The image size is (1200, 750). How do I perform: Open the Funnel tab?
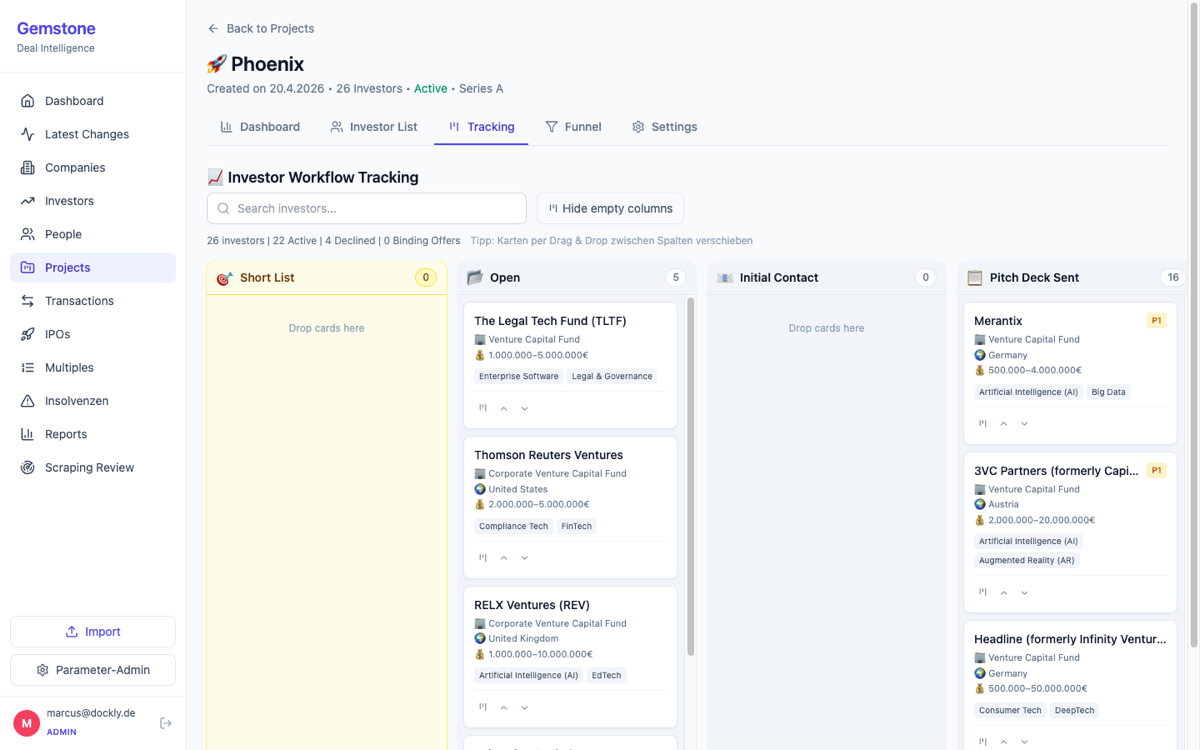[573, 127]
